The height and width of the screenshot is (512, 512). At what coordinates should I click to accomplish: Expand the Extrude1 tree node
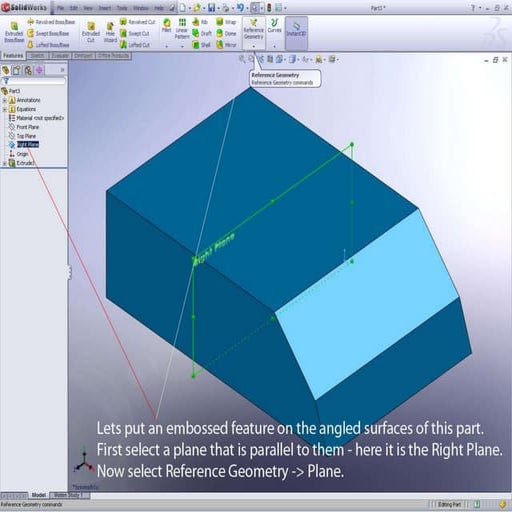[x=4, y=163]
